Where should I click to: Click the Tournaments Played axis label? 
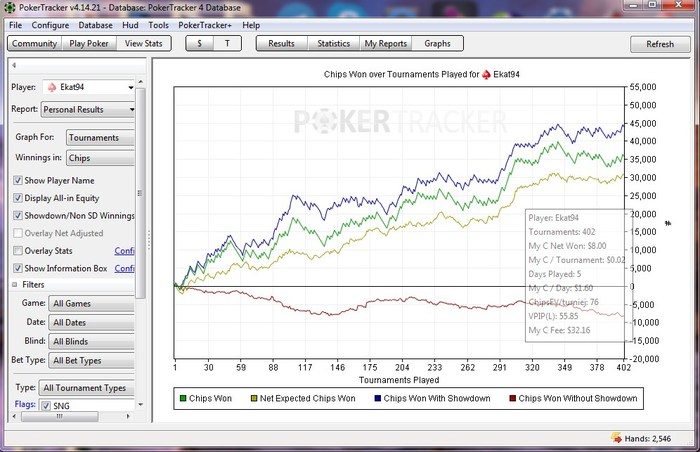[x=399, y=380]
